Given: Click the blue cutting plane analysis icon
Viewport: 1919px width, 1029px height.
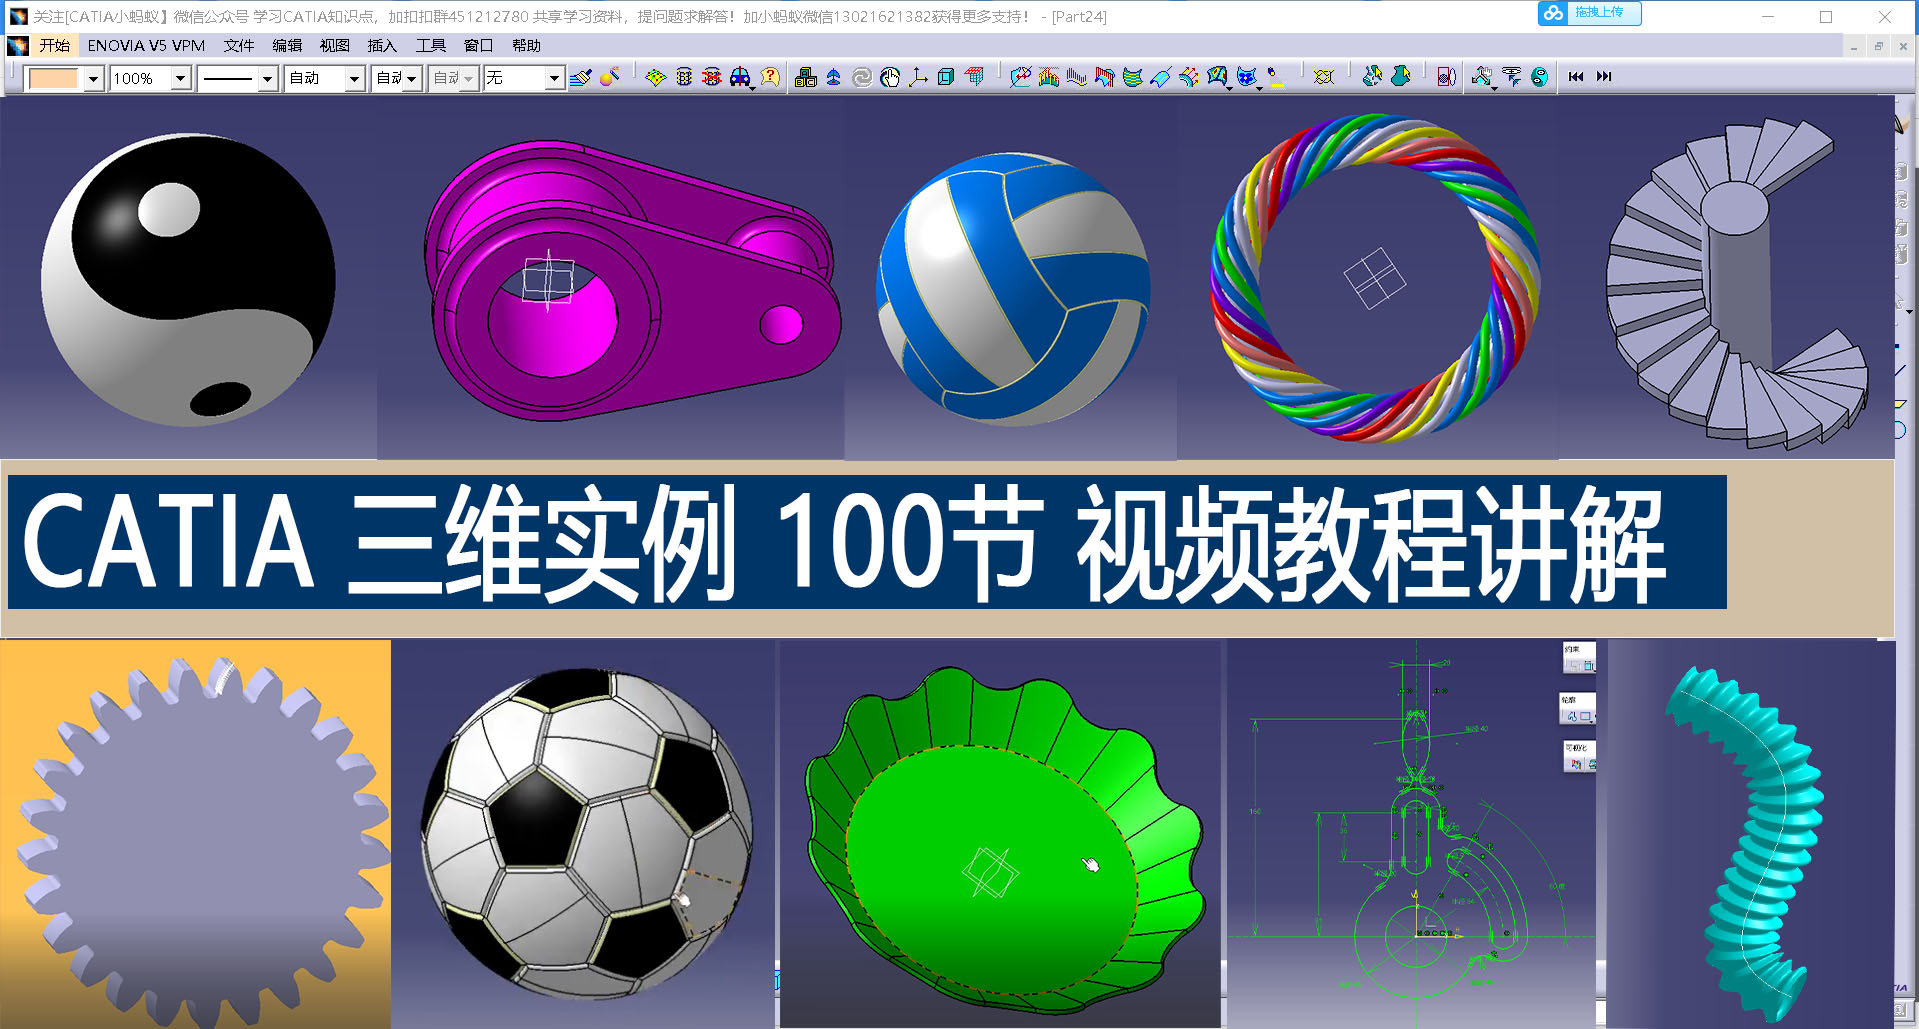Looking at the screenshot, I should 1160,77.
